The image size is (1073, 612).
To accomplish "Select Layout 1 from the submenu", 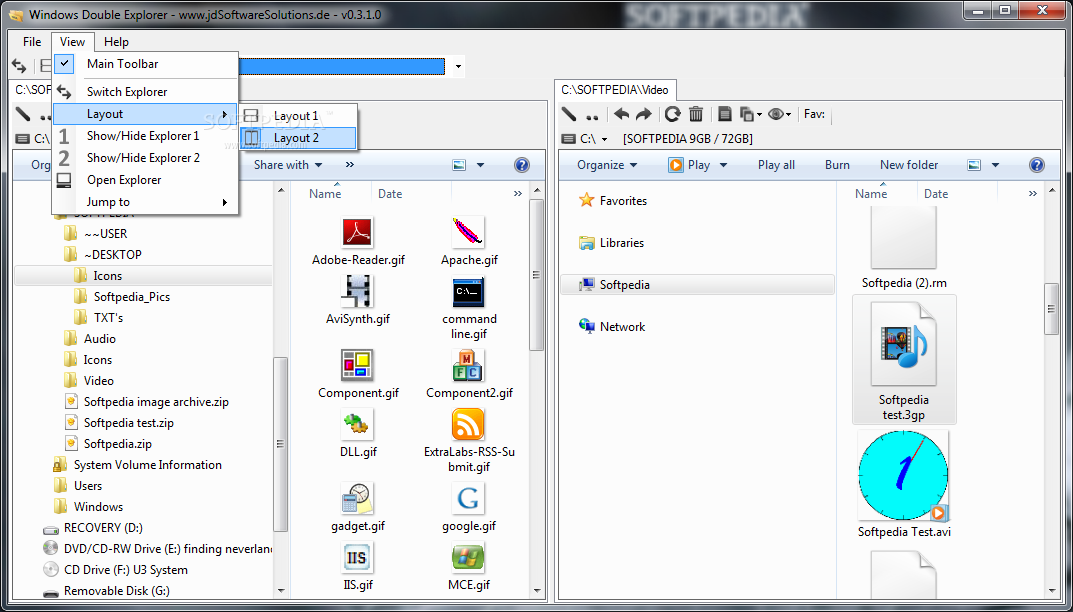I will pos(298,116).
